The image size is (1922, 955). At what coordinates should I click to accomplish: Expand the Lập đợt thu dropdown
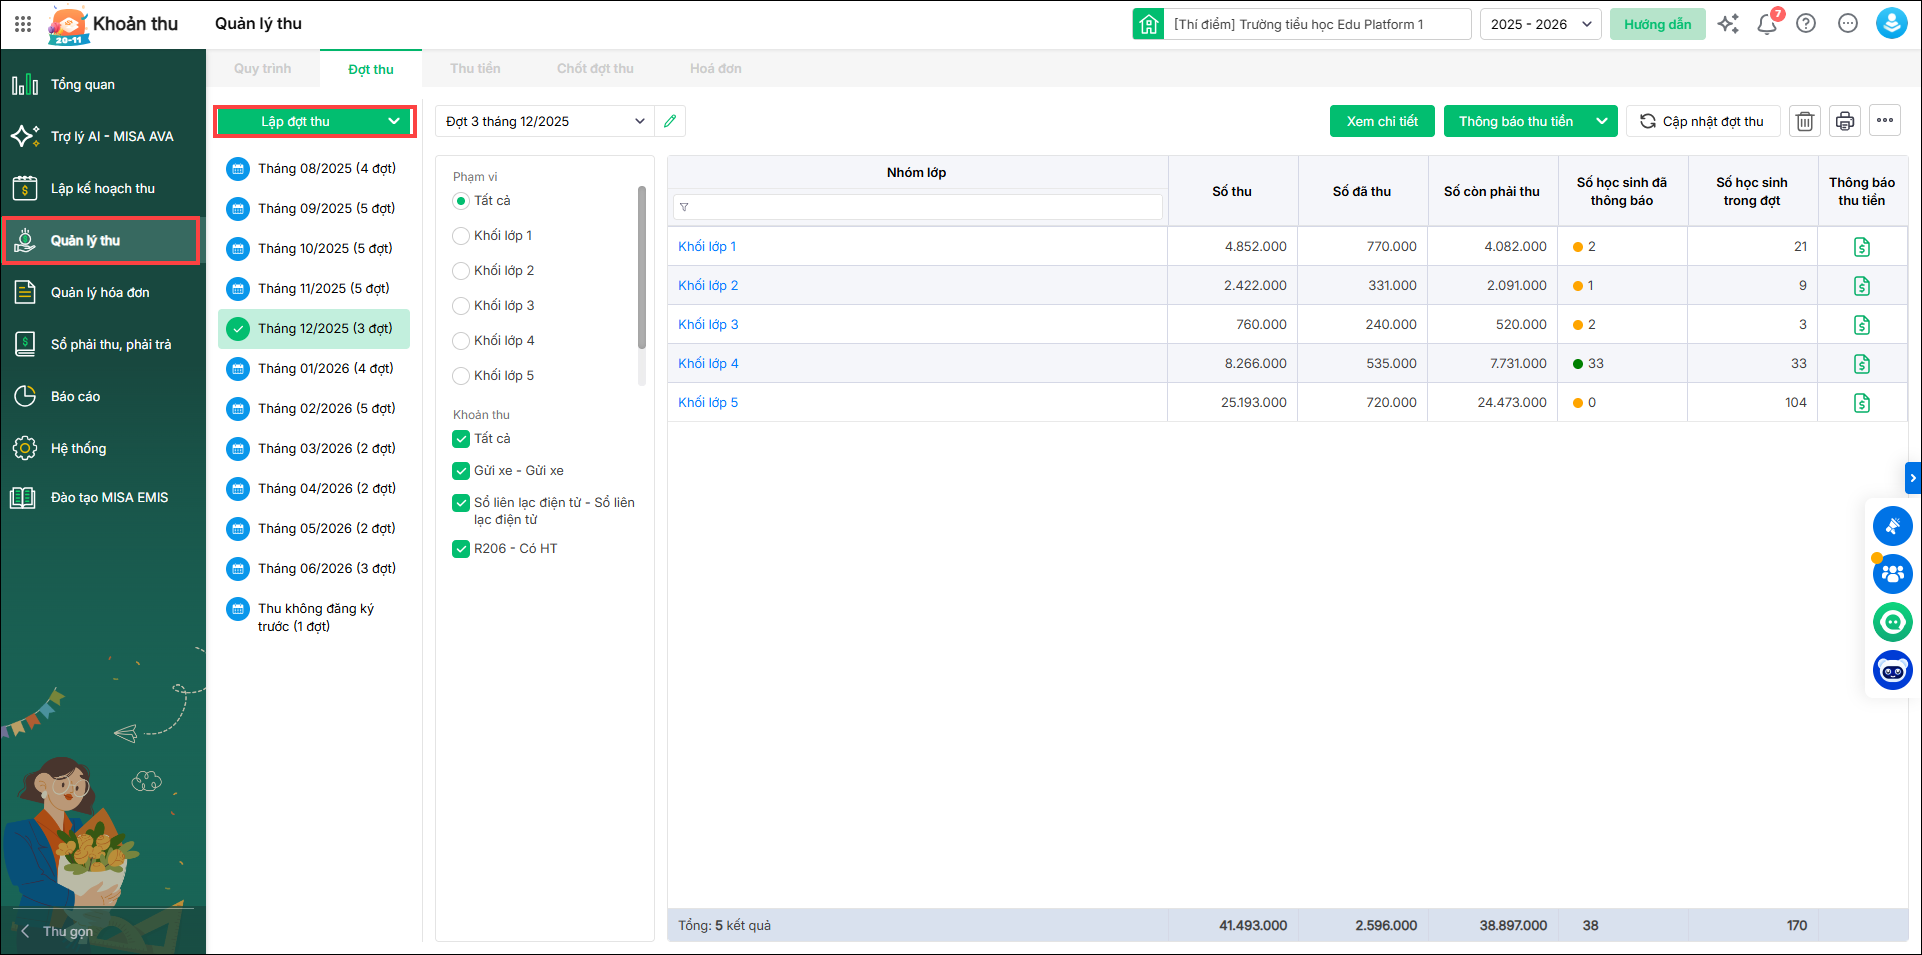(394, 121)
